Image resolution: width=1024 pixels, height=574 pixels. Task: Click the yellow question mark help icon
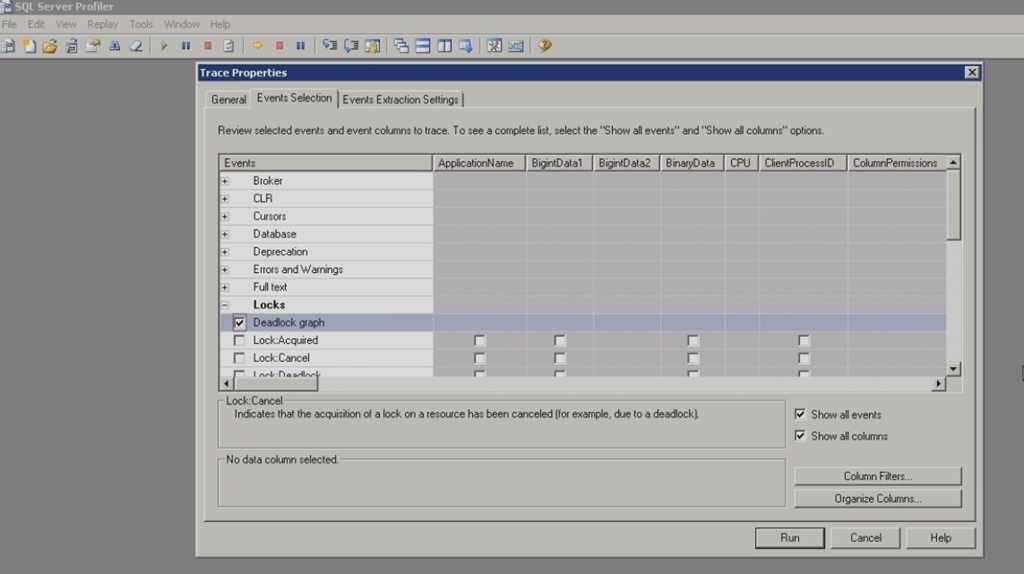tap(545, 46)
